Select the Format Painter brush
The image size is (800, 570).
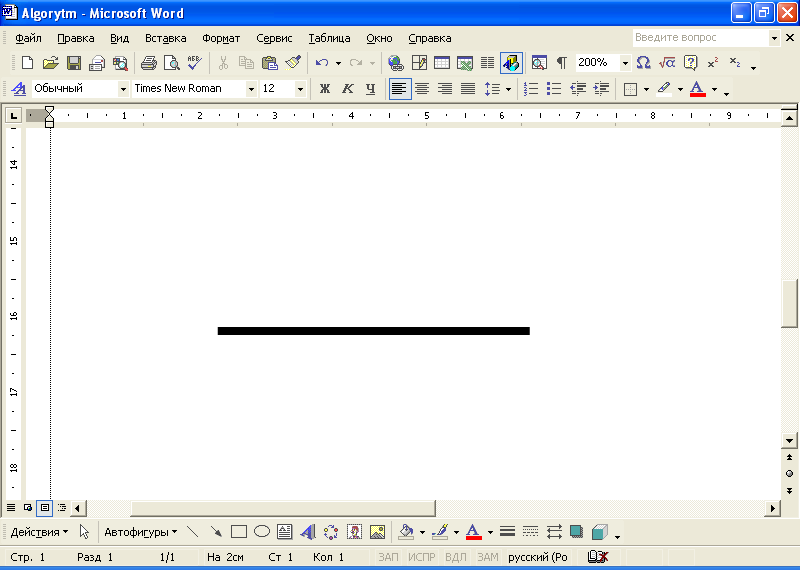tap(293, 63)
